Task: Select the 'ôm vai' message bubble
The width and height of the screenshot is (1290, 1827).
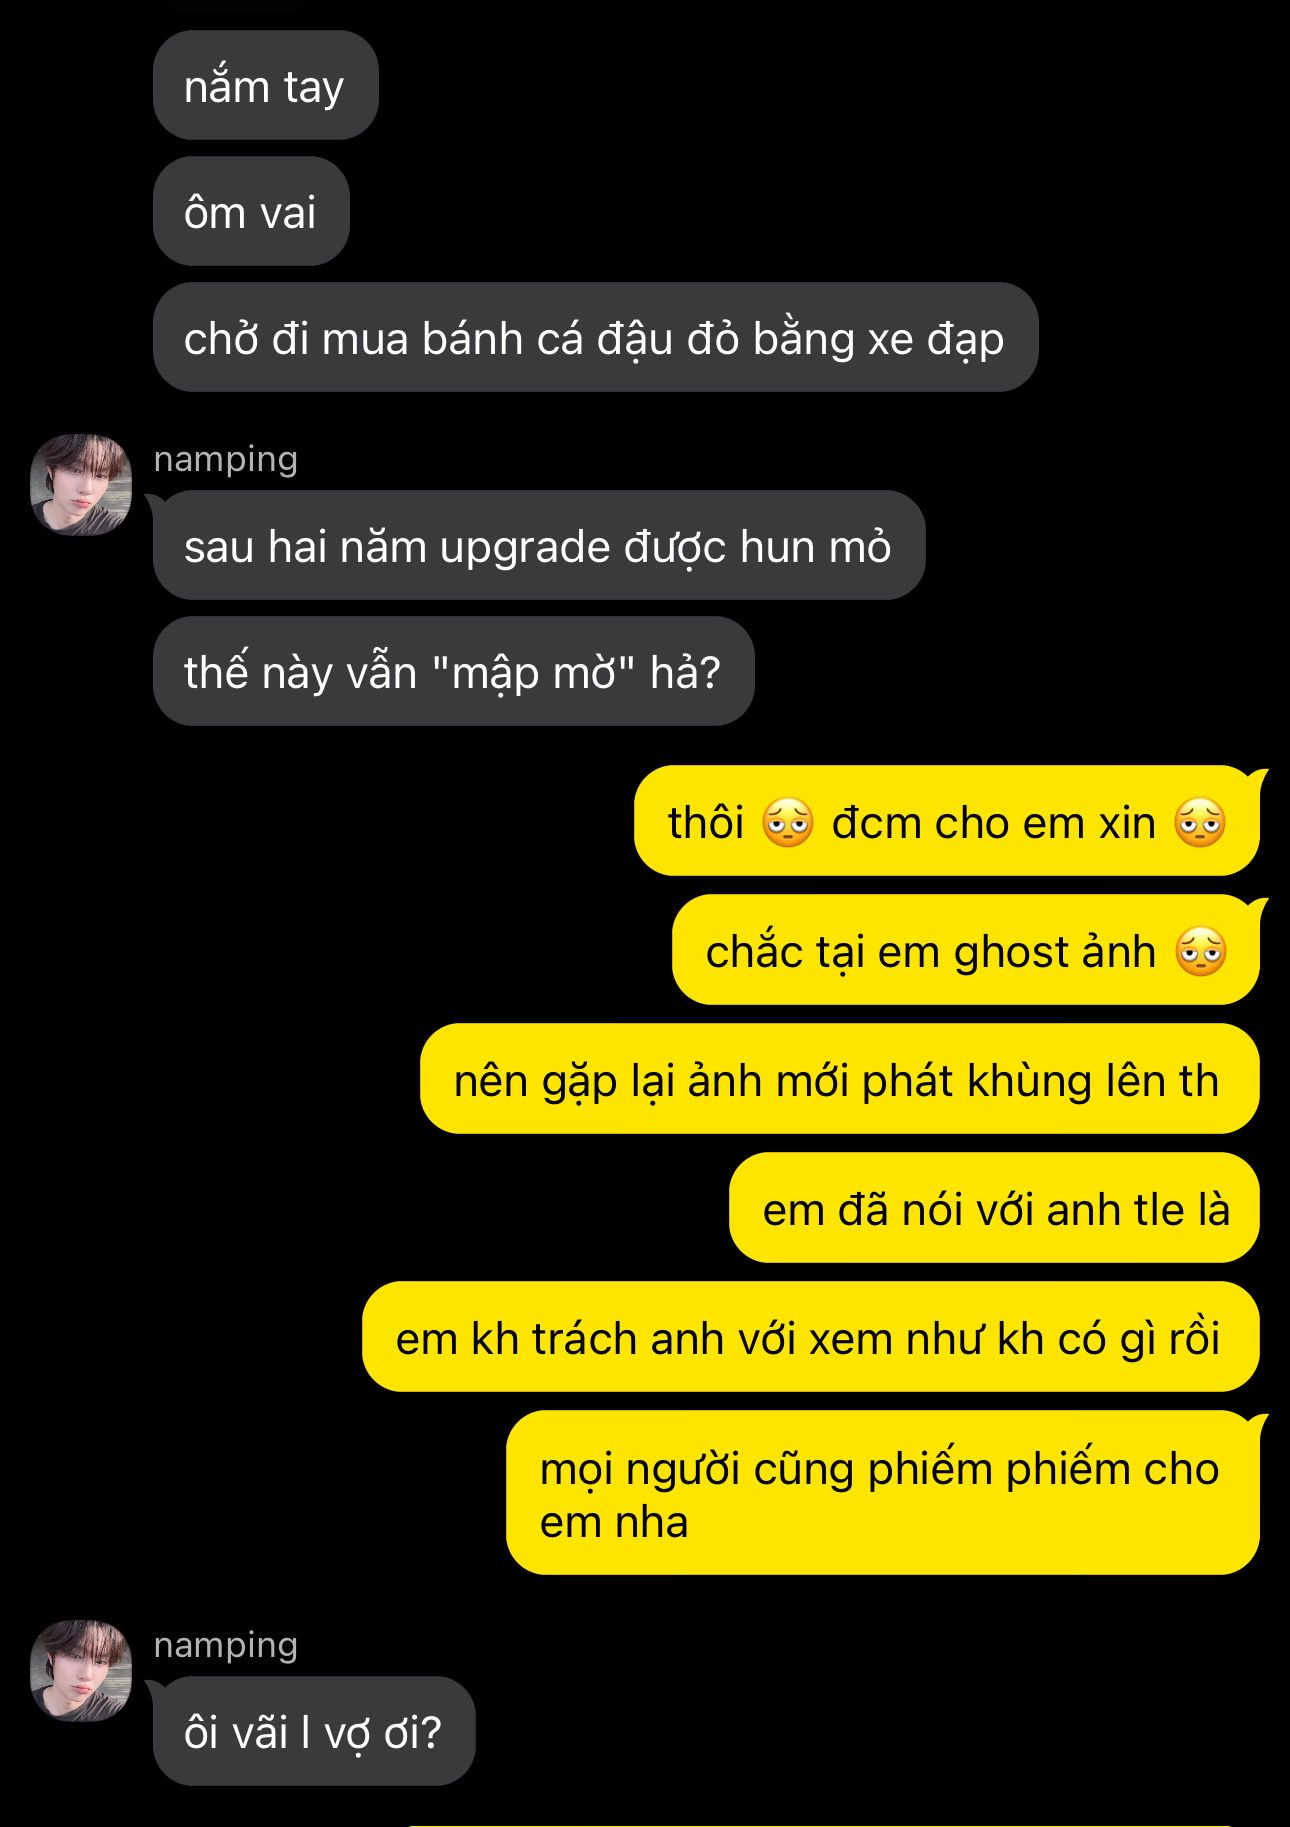Action: pos(251,211)
